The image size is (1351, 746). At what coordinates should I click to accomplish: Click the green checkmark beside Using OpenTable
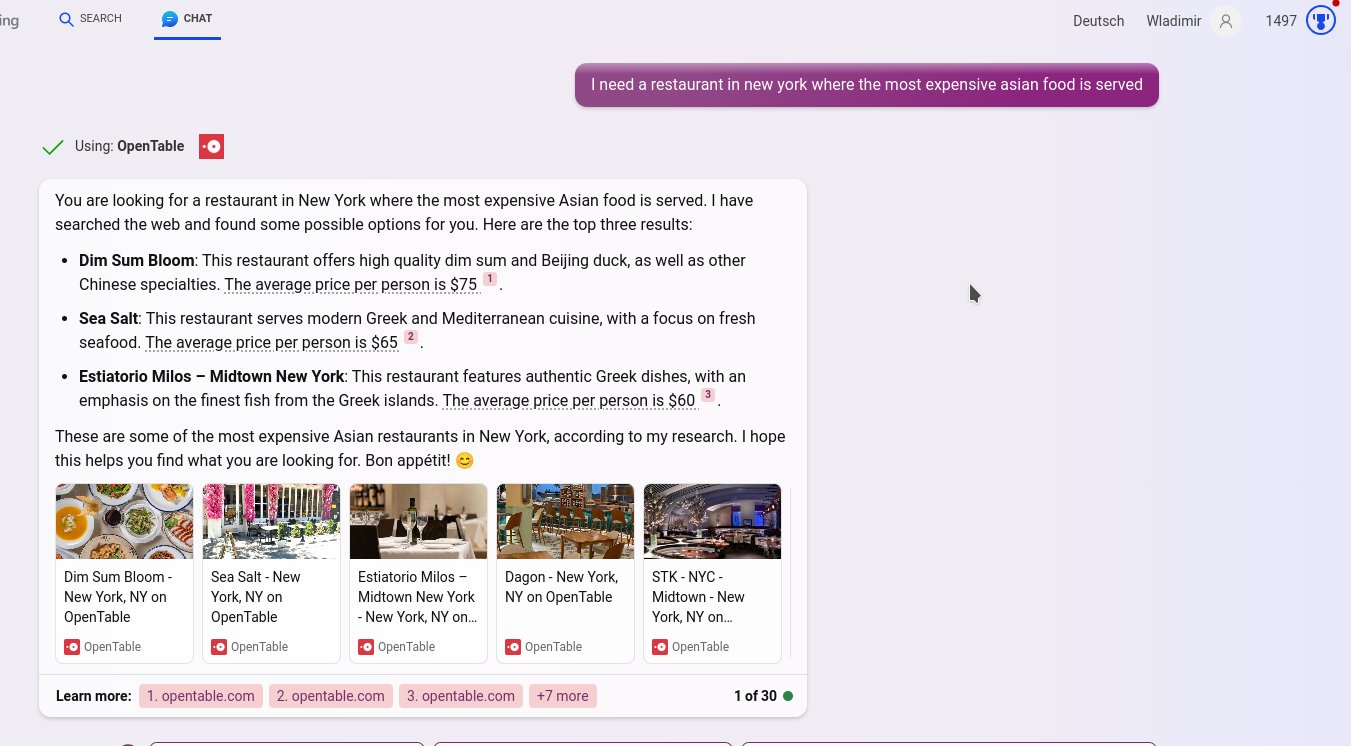pos(53,147)
